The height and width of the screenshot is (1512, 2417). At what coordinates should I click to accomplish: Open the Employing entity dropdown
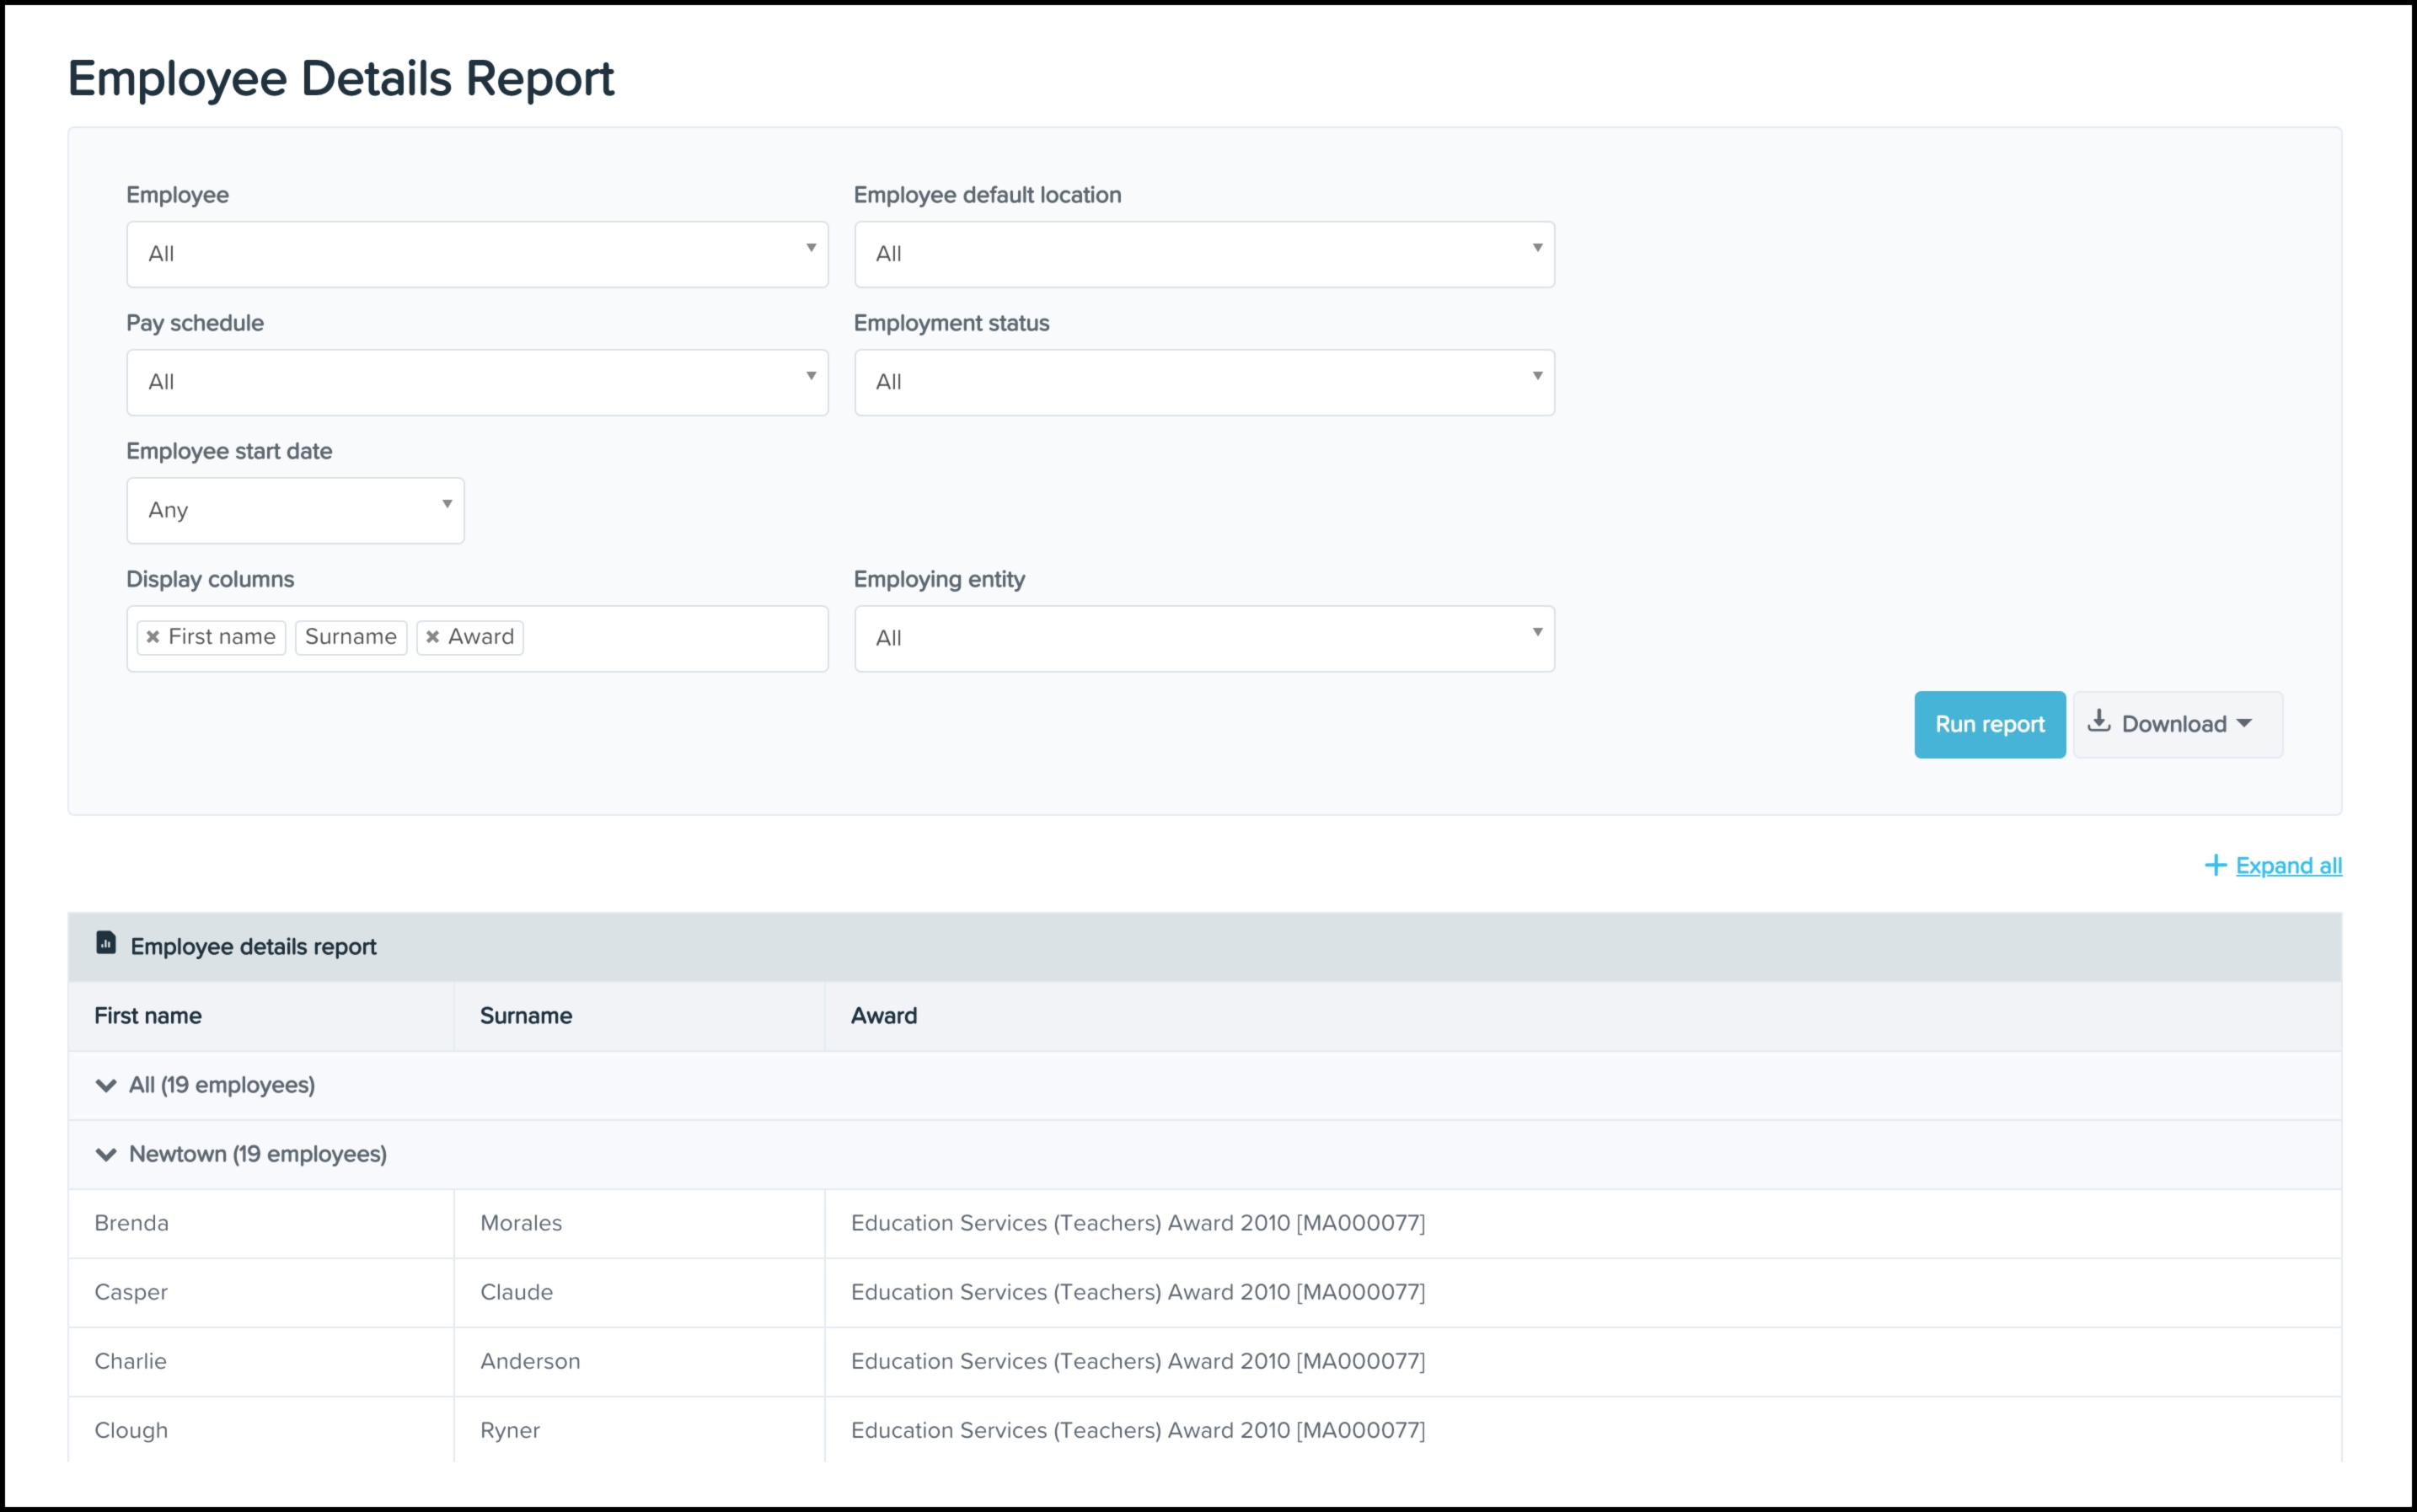pos(1204,638)
